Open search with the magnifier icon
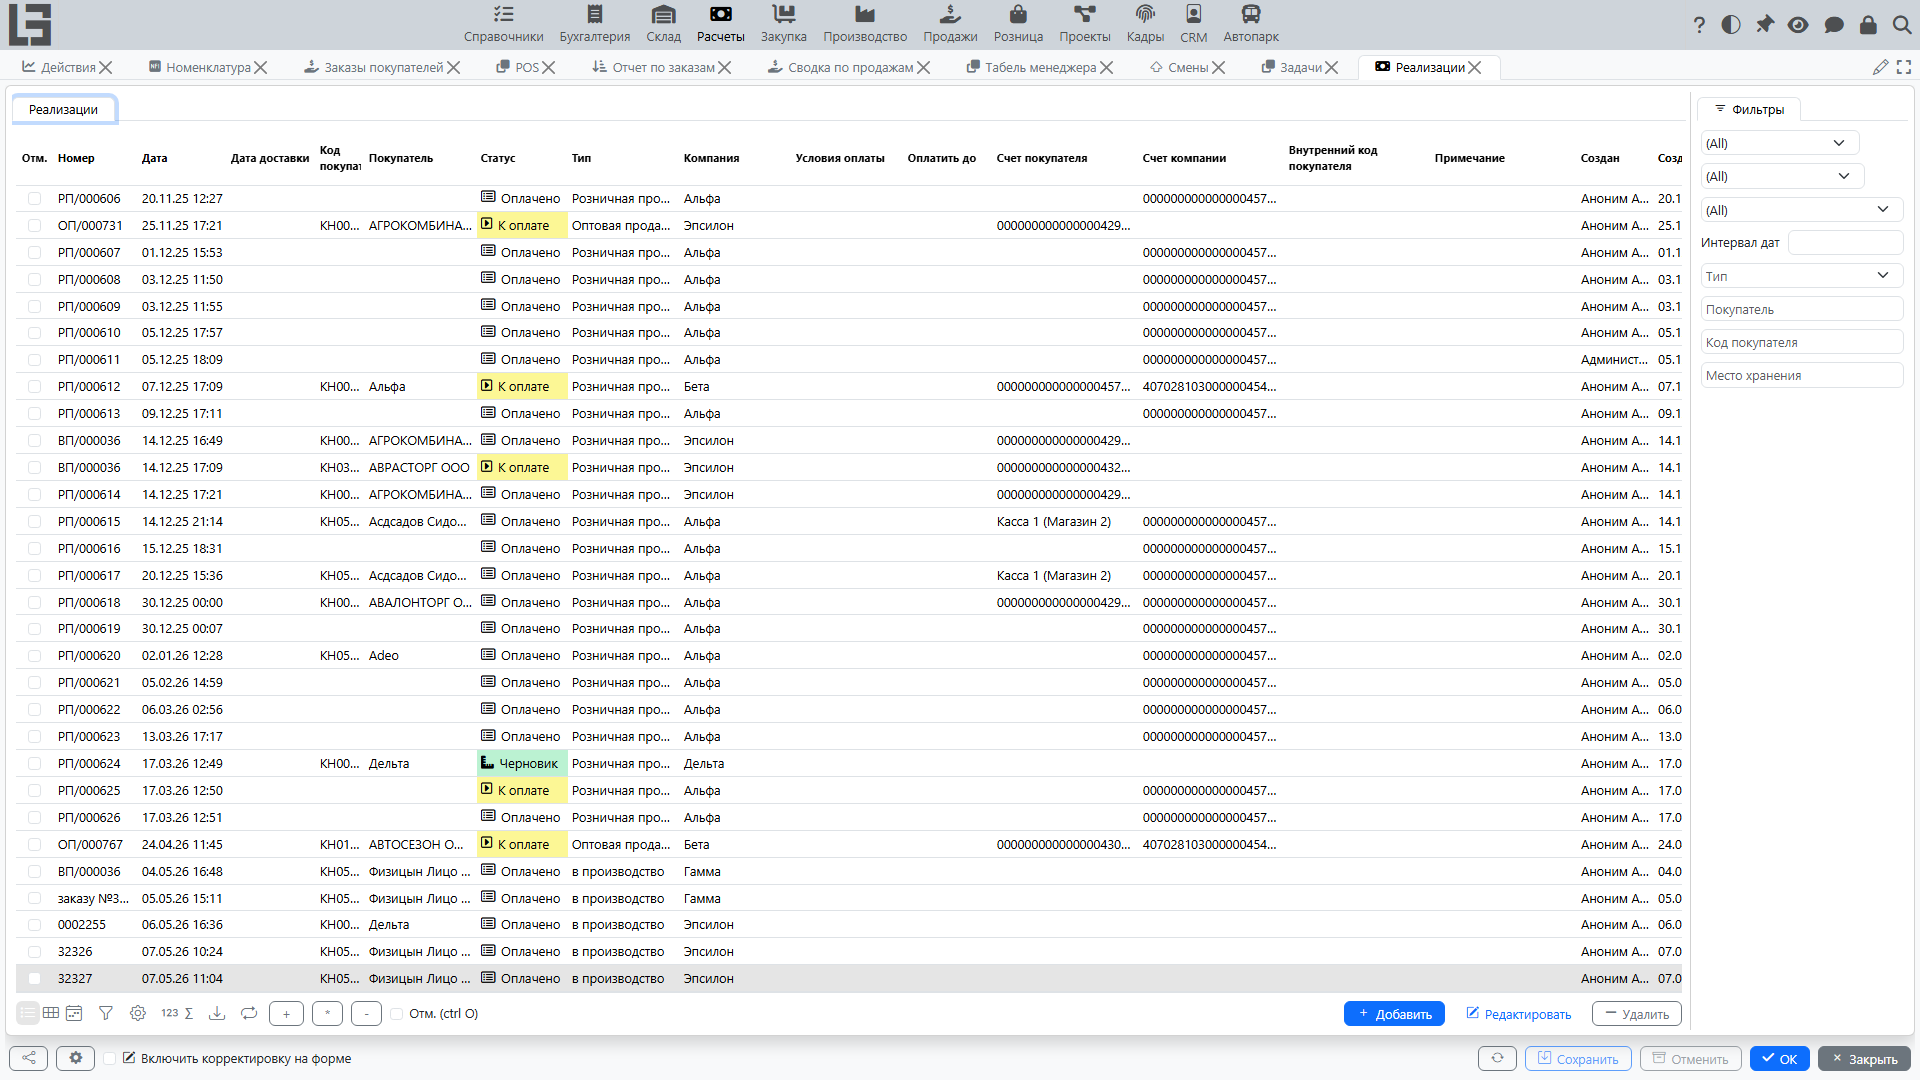1920x1080 pixels. pyautogui.click(x=1902, y=25)
